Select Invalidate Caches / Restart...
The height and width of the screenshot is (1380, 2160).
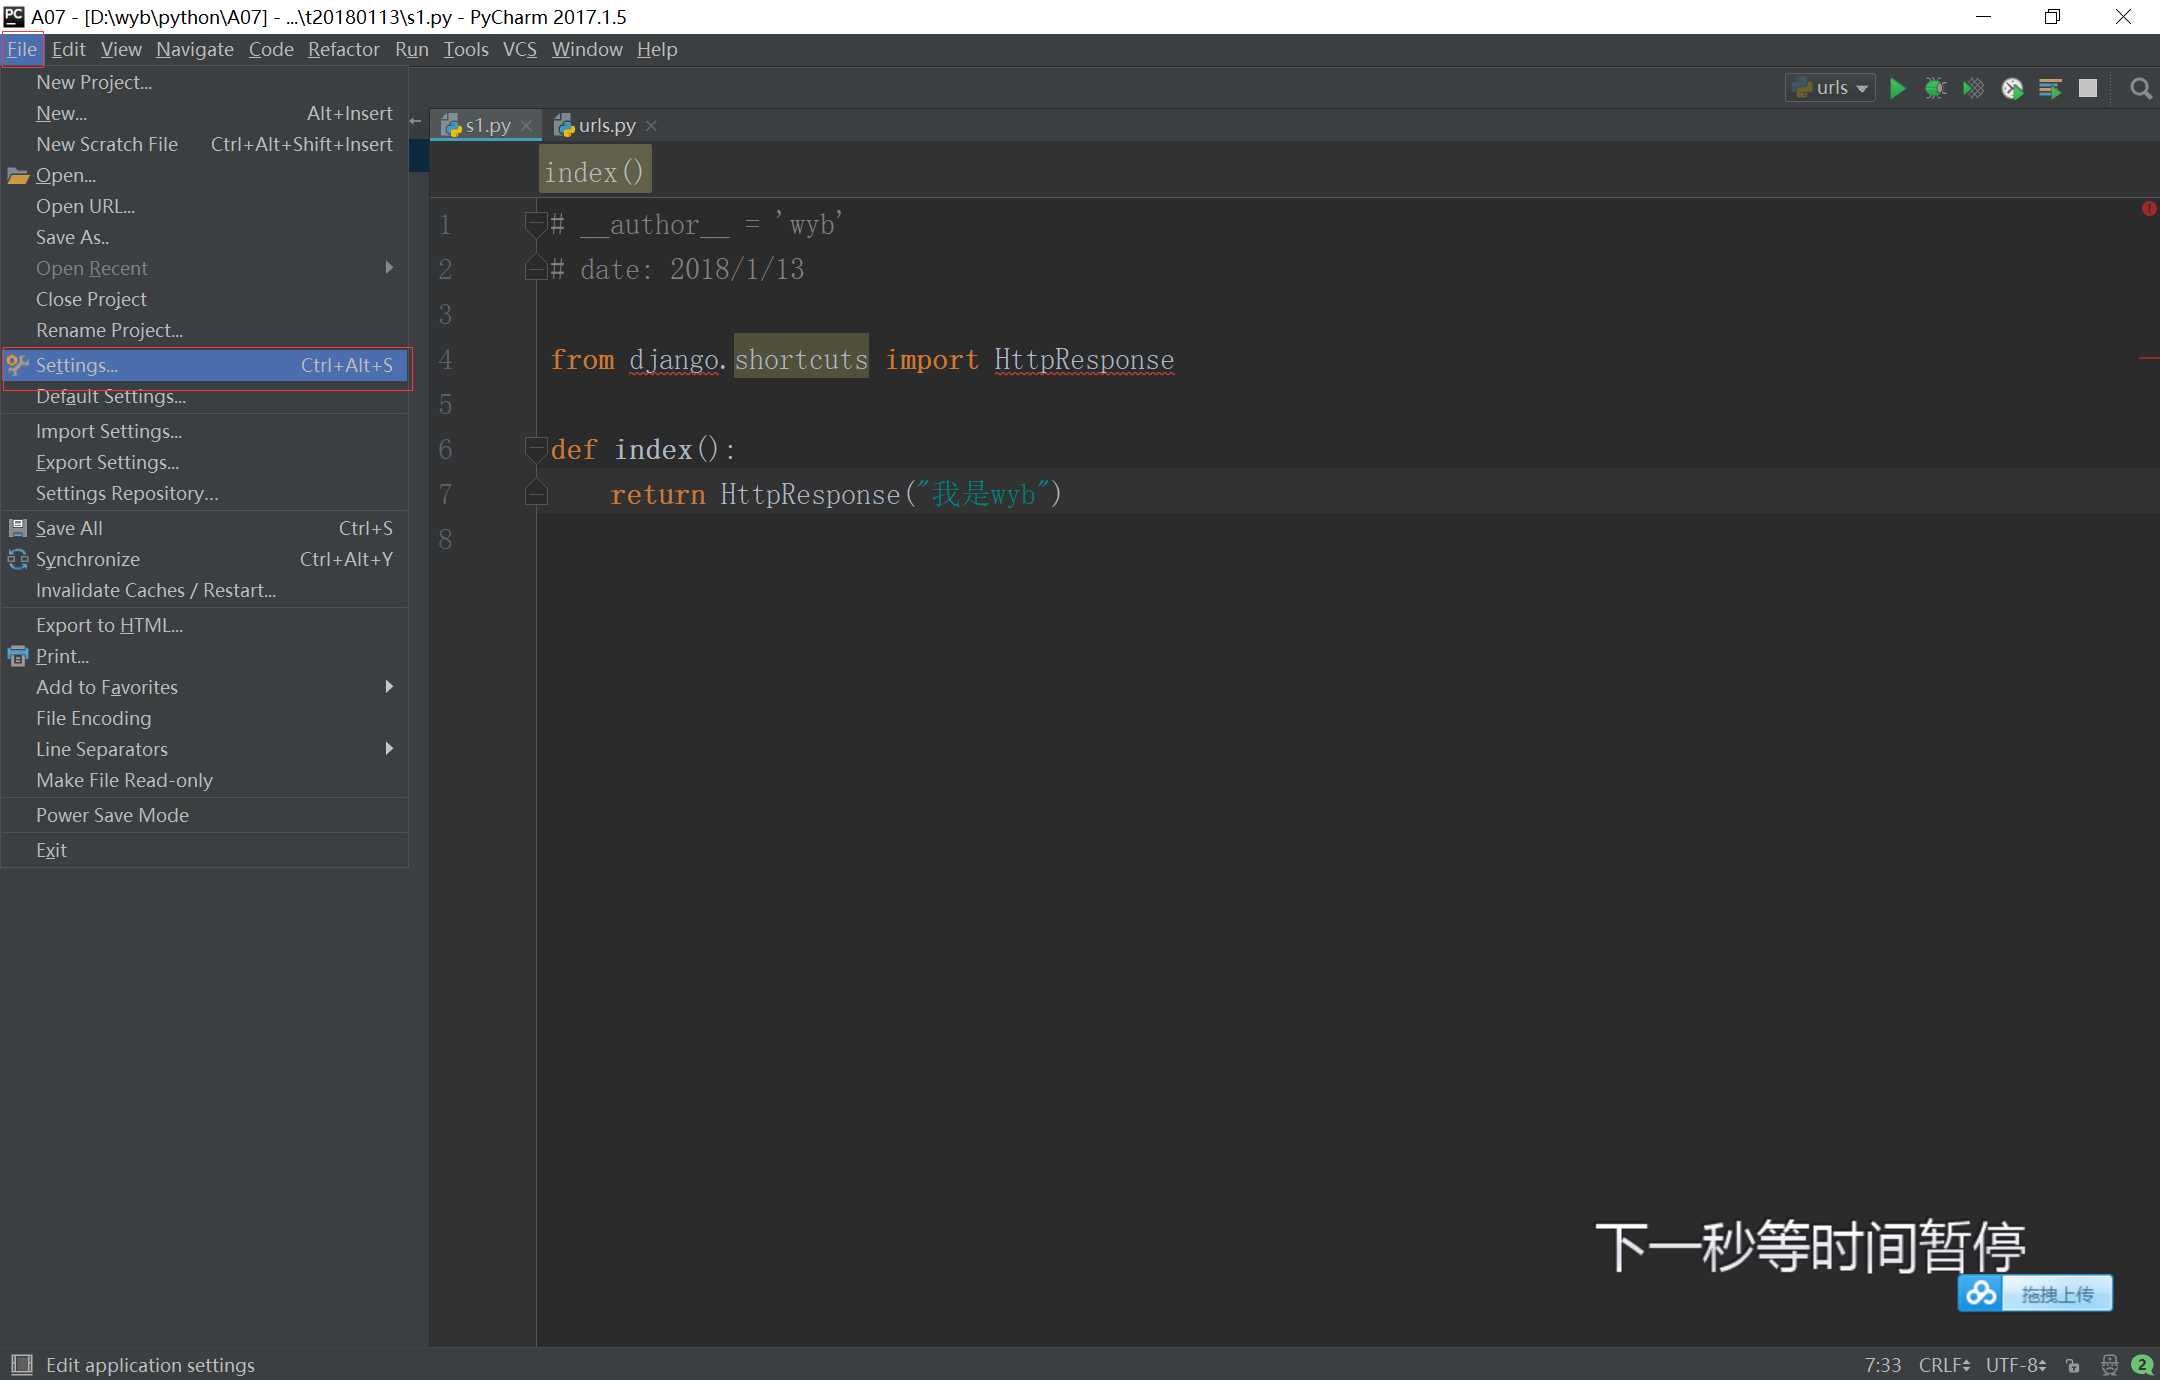tap(205, 590)
